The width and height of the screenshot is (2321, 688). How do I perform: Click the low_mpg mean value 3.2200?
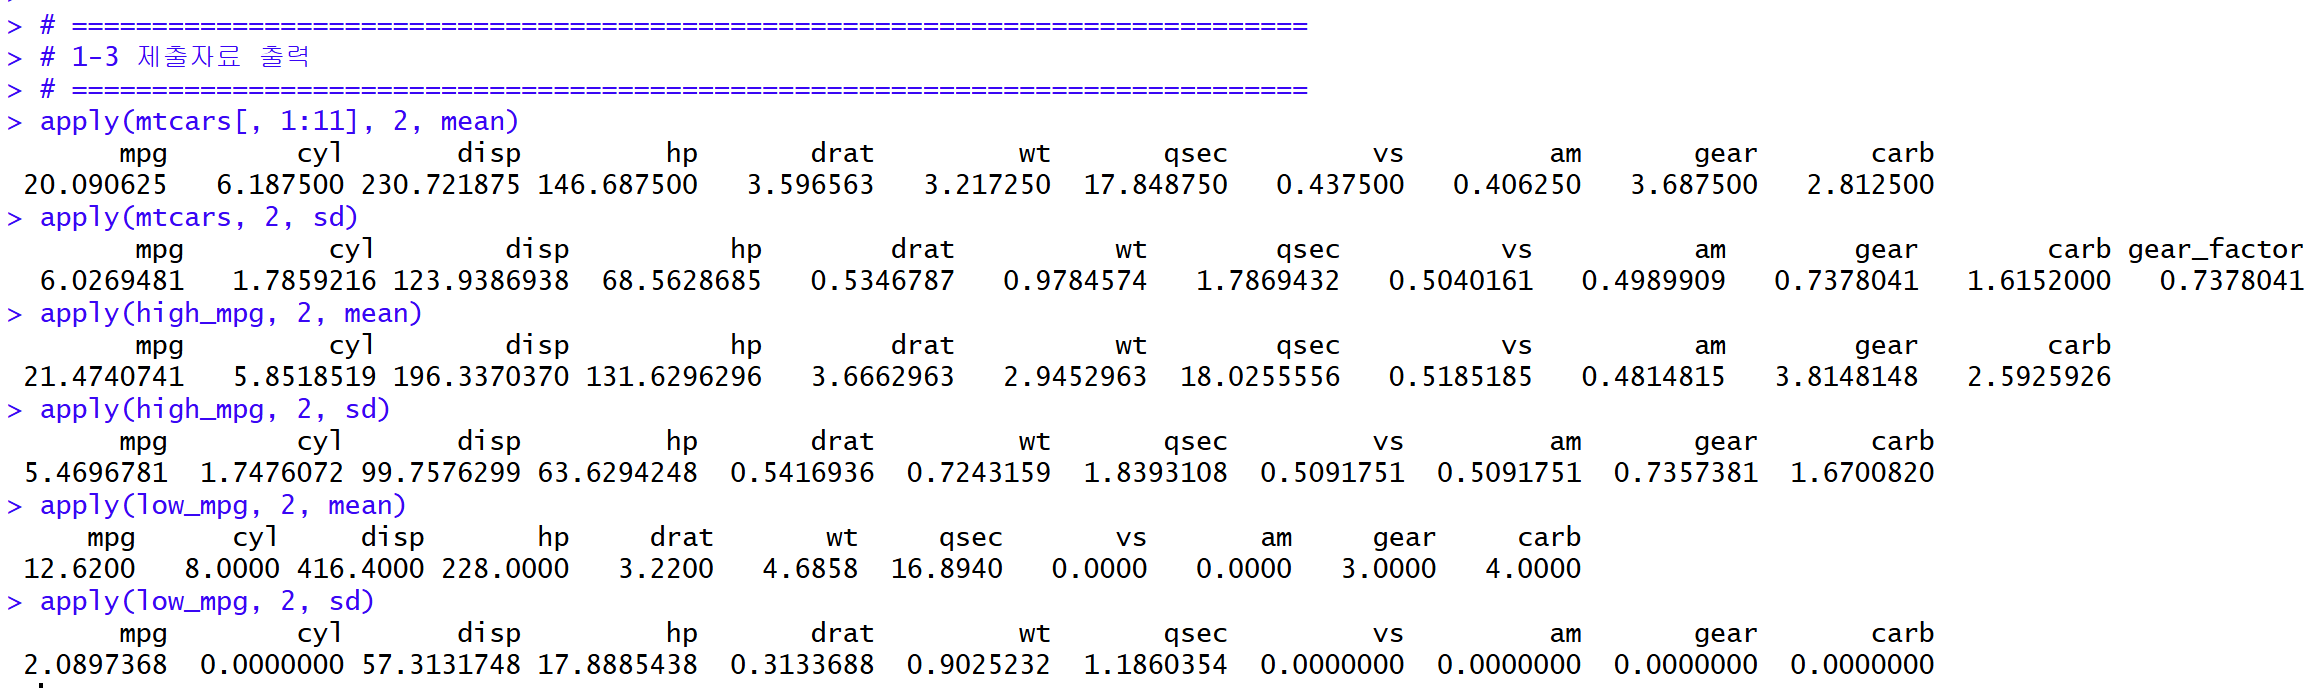tap(666, 569)
